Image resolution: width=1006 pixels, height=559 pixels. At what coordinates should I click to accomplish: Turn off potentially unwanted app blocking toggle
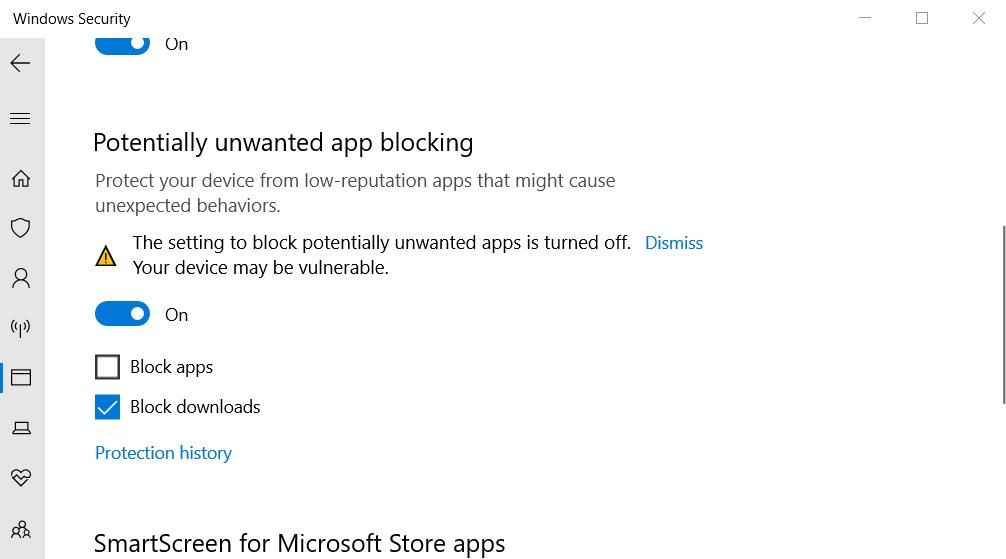pos(122,314)
